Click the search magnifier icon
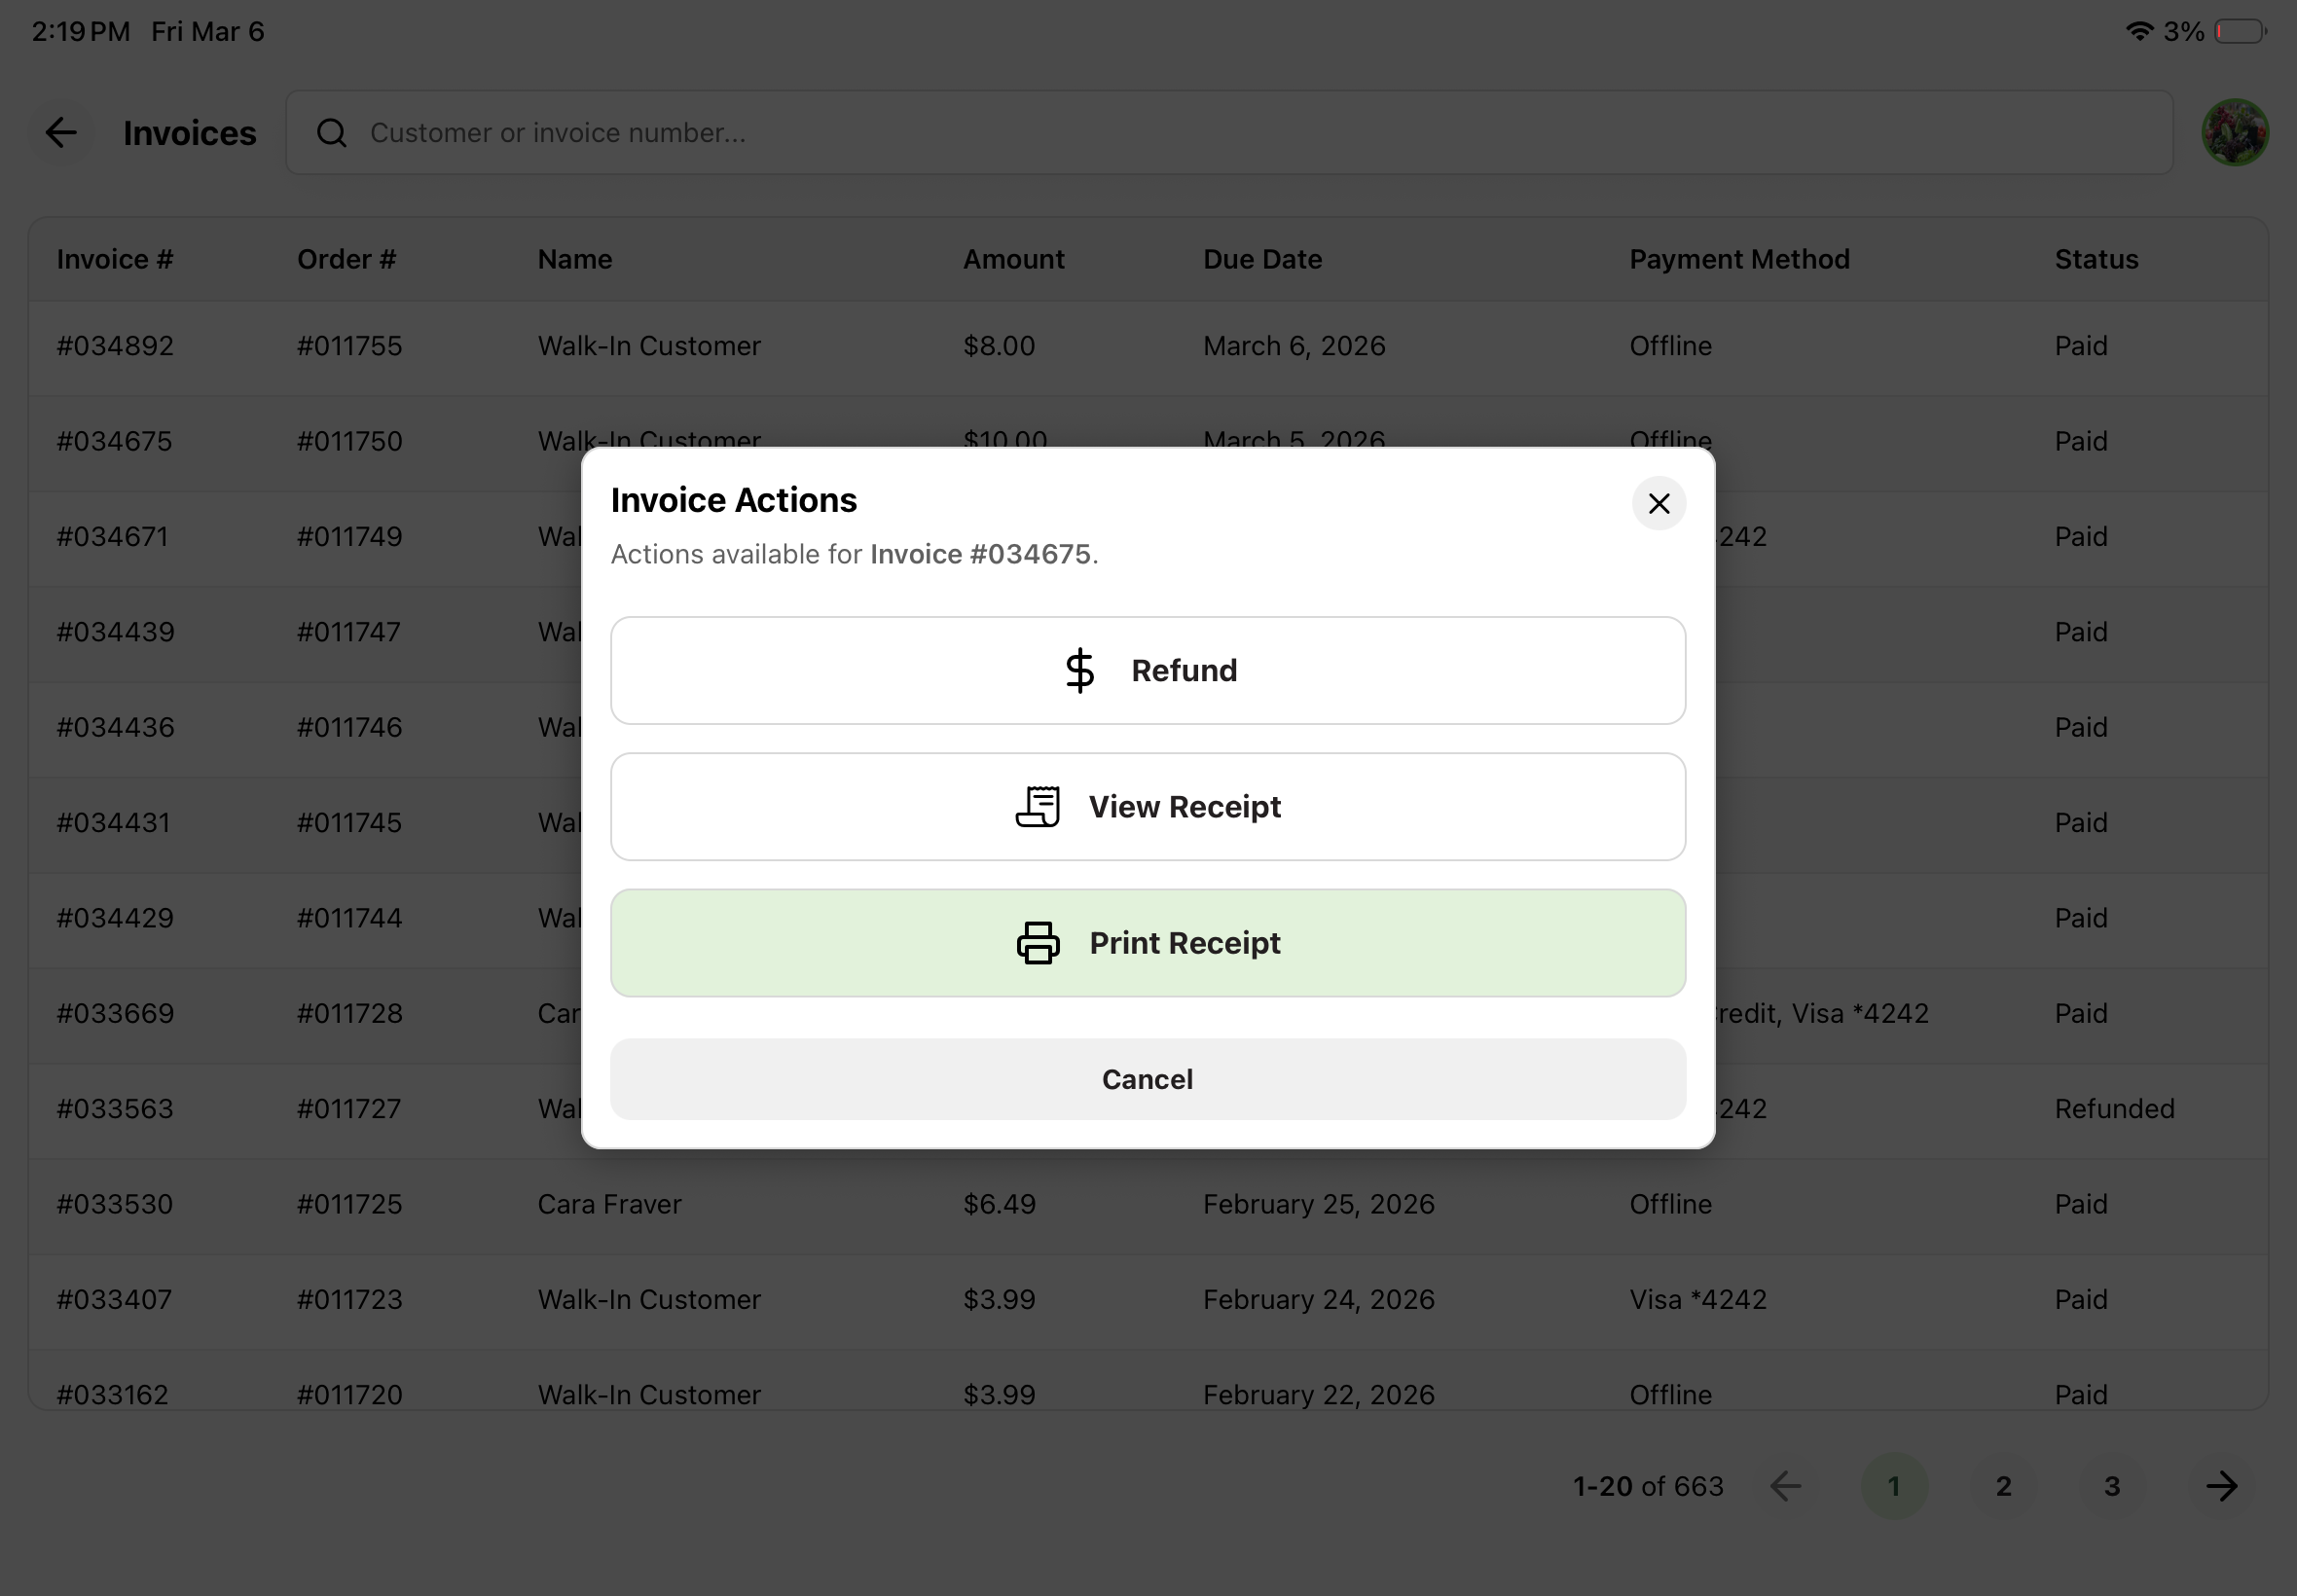 pos(331,133)
